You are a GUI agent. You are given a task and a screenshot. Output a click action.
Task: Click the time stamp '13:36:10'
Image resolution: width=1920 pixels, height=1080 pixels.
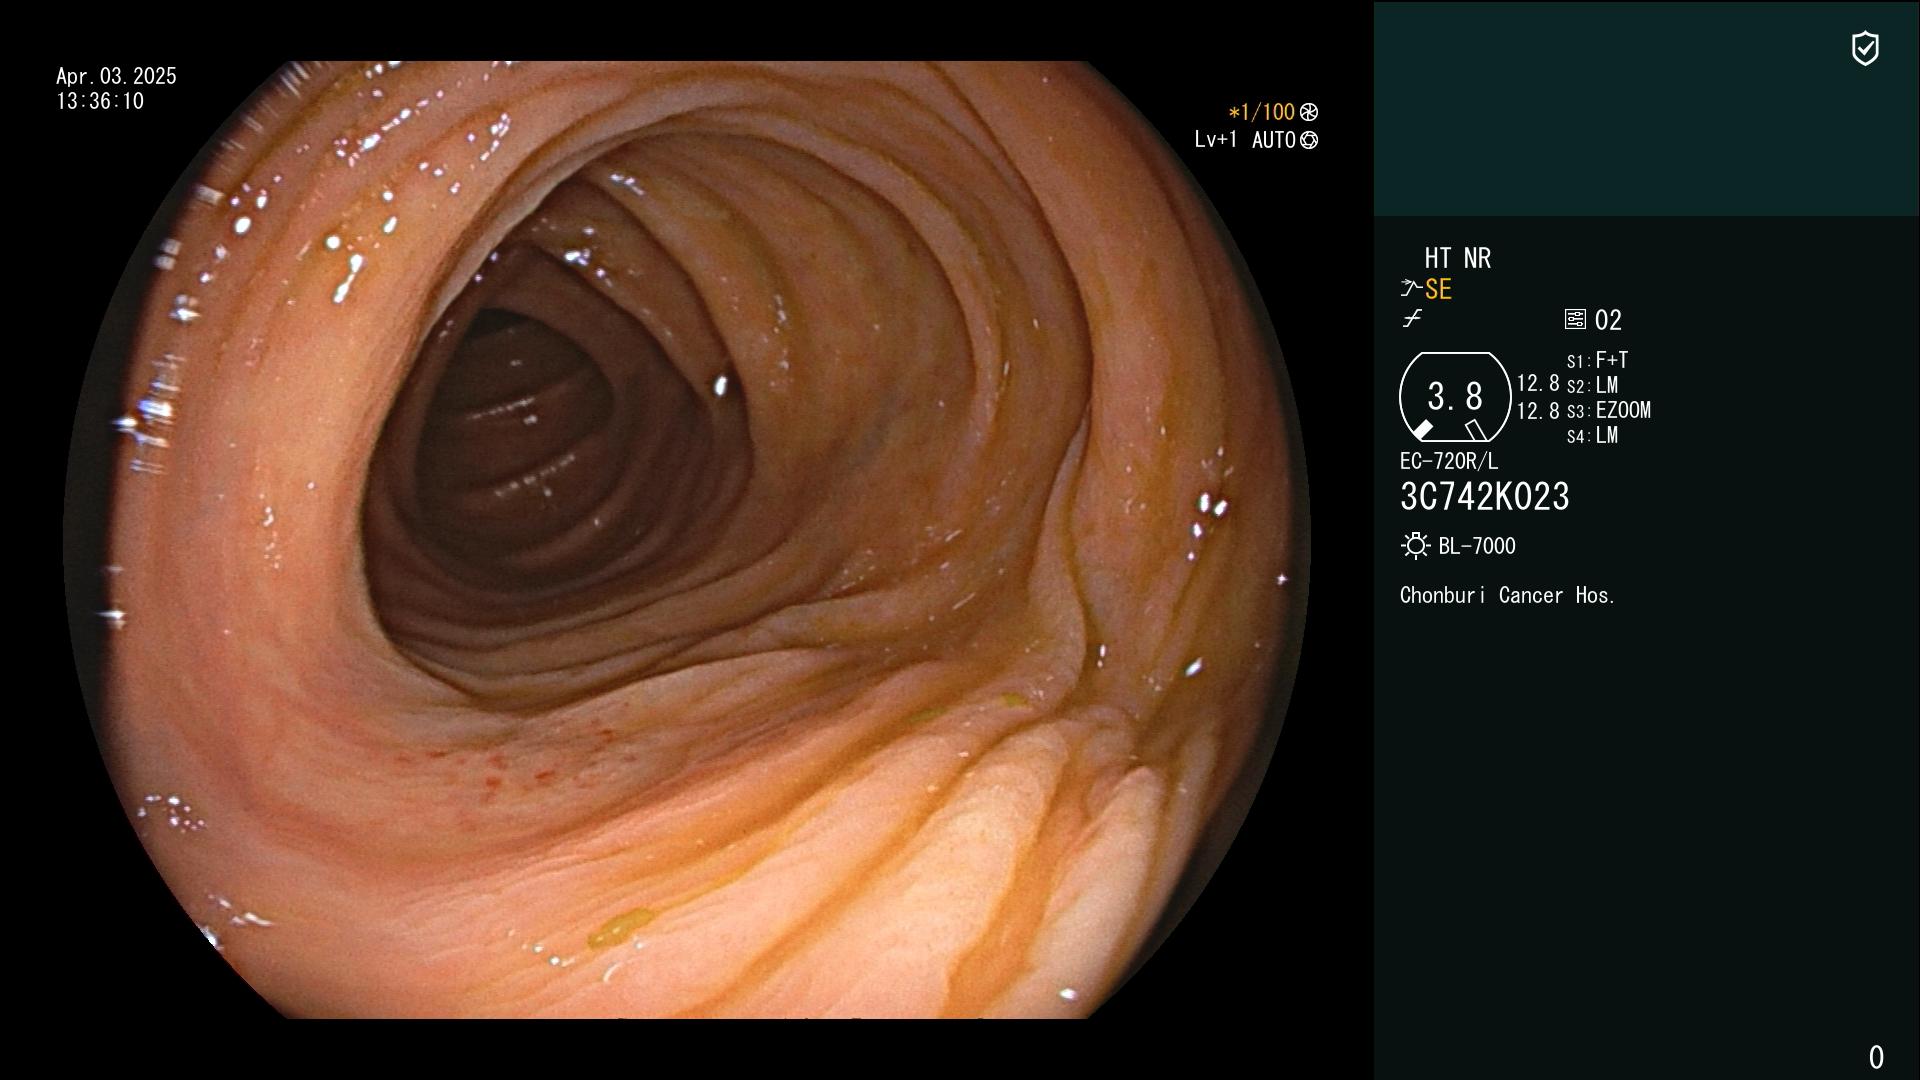pos(100,101)
